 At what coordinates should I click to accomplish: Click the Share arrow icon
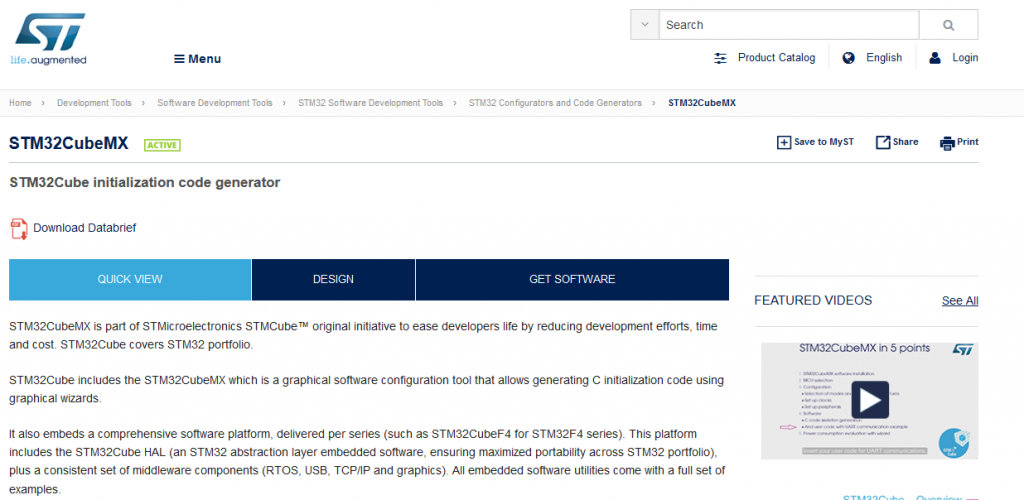pos(883,142)
